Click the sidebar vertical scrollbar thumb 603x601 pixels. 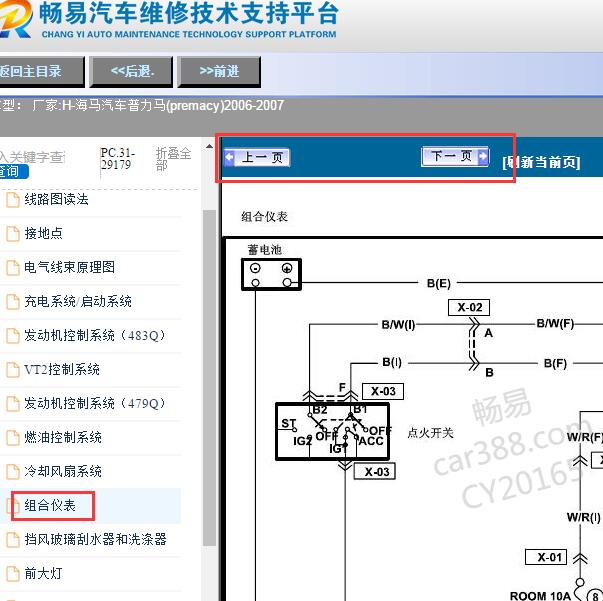(x=209, y=378)
